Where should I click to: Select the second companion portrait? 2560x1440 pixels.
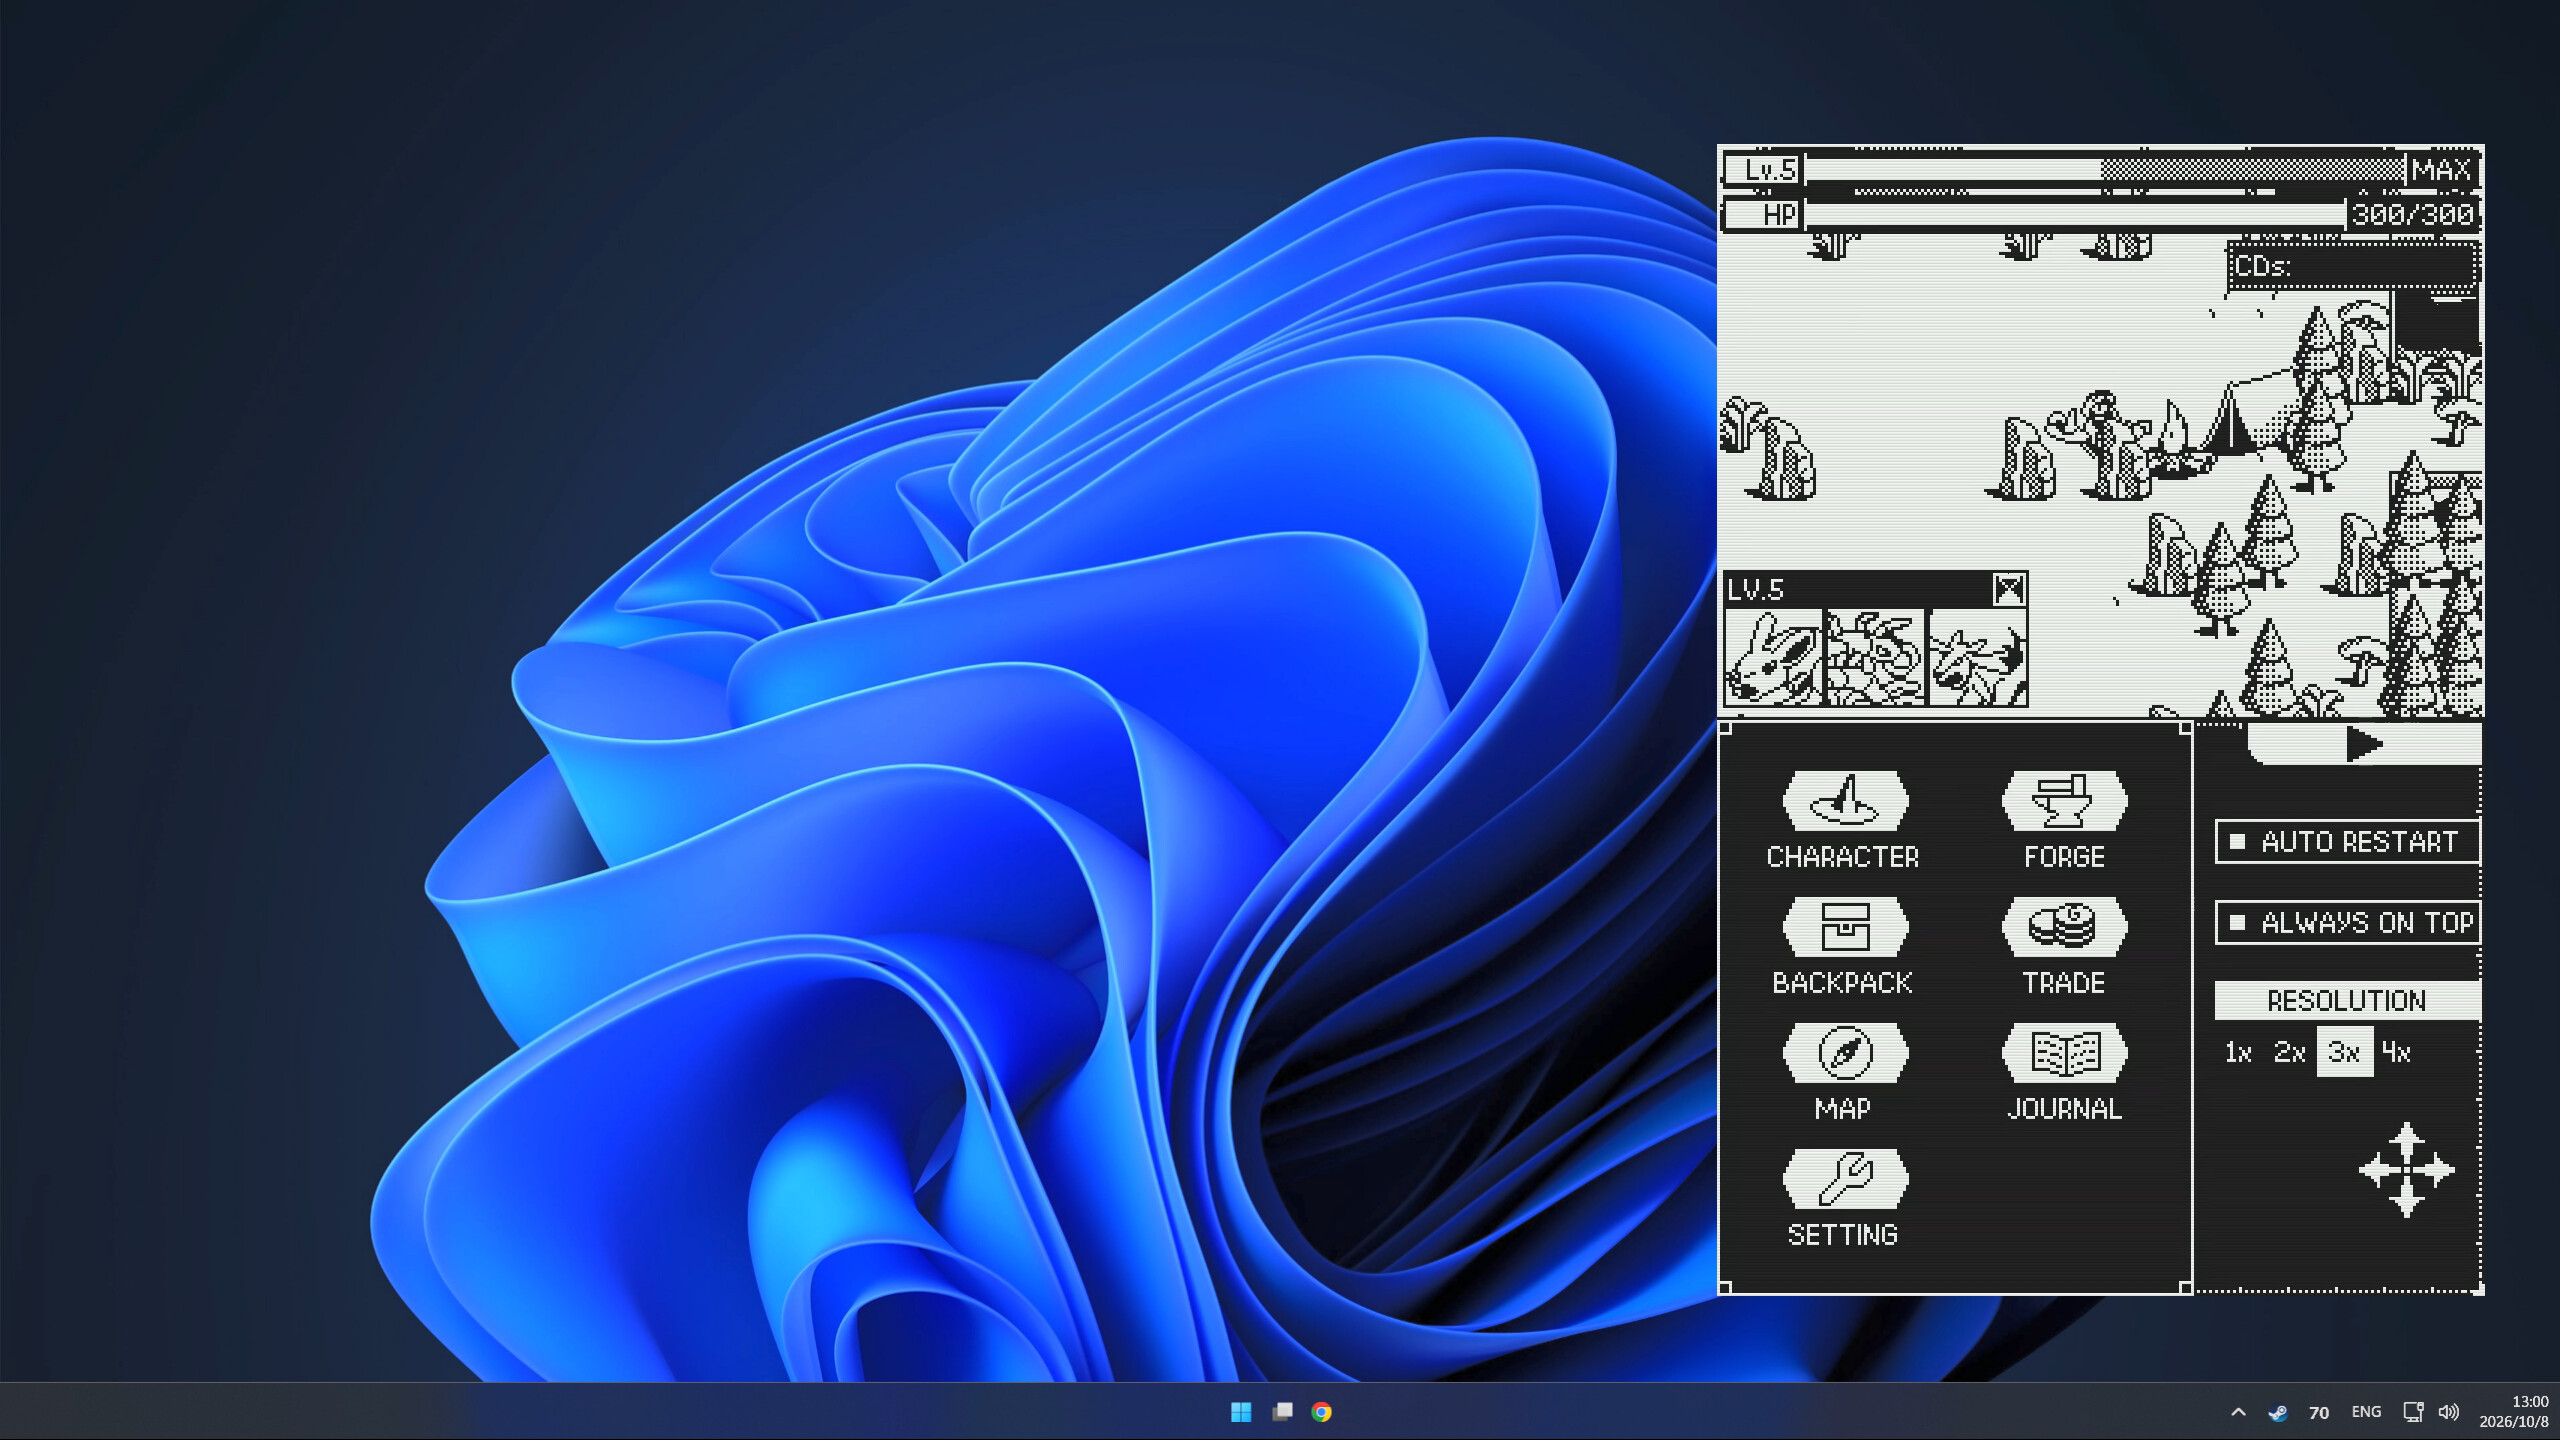coord(1875,658)
